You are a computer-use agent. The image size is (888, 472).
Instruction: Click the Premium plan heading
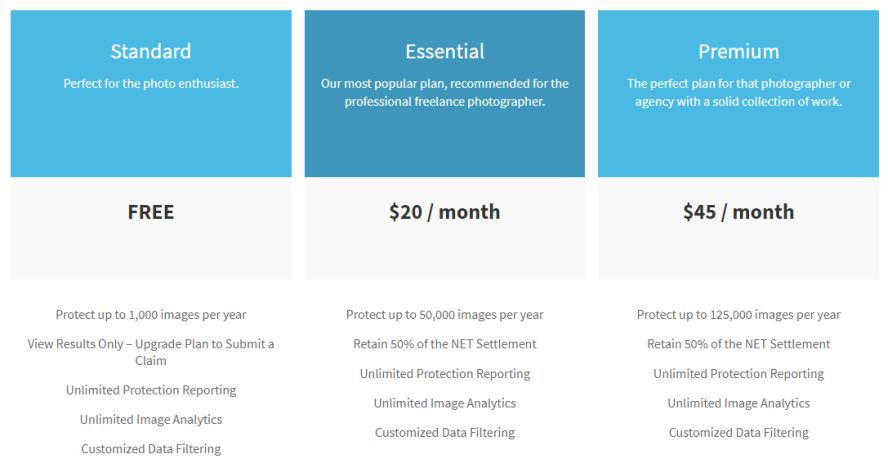coord(738,51)
